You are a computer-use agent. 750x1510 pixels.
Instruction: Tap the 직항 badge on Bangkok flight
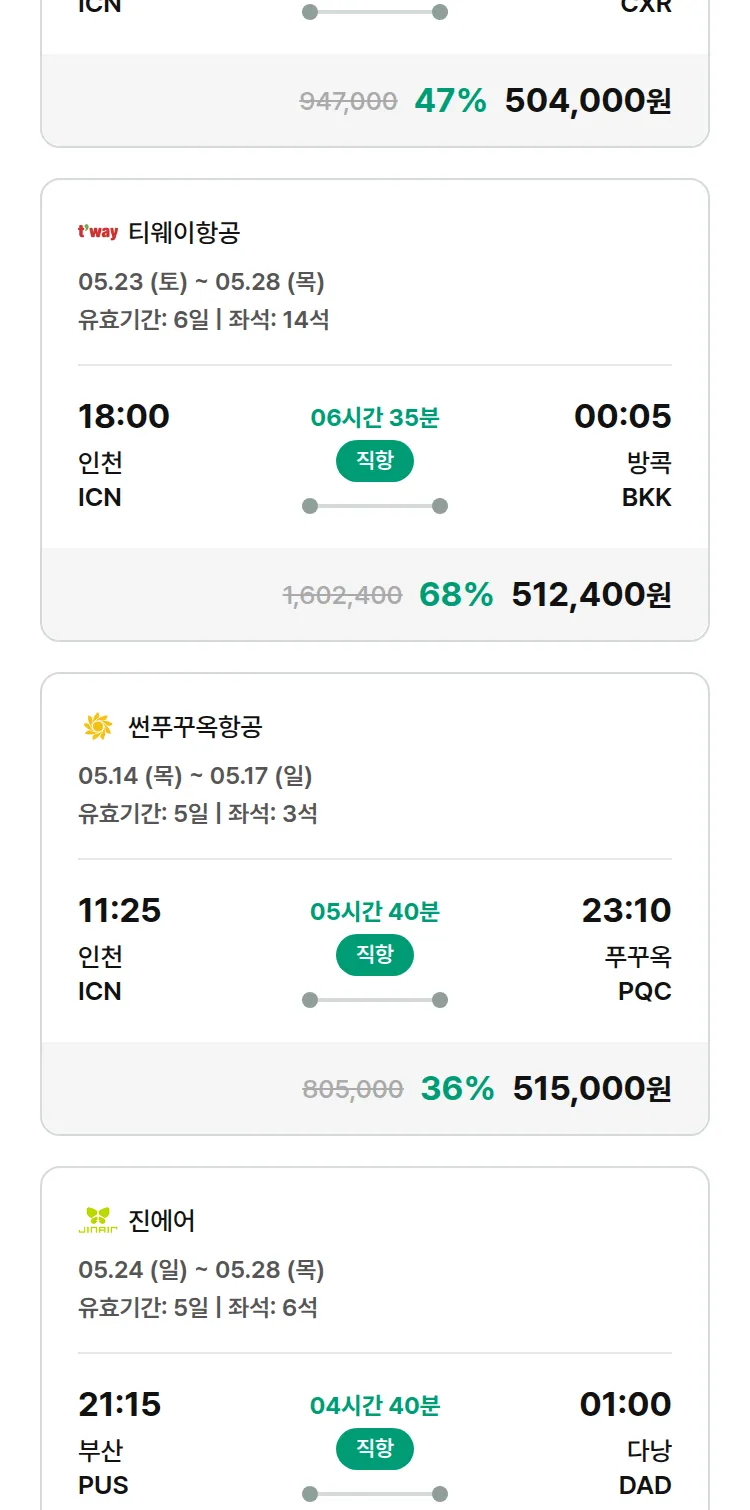[375, 461]
